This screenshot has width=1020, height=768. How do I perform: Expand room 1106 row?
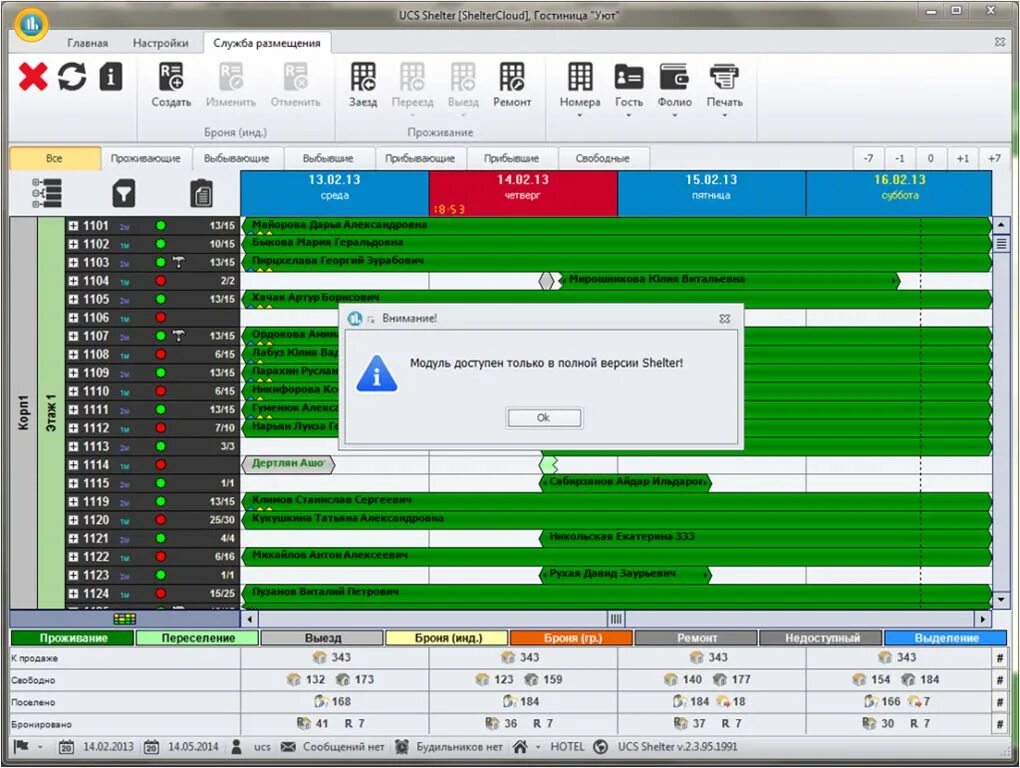click(x=74, y=318)
